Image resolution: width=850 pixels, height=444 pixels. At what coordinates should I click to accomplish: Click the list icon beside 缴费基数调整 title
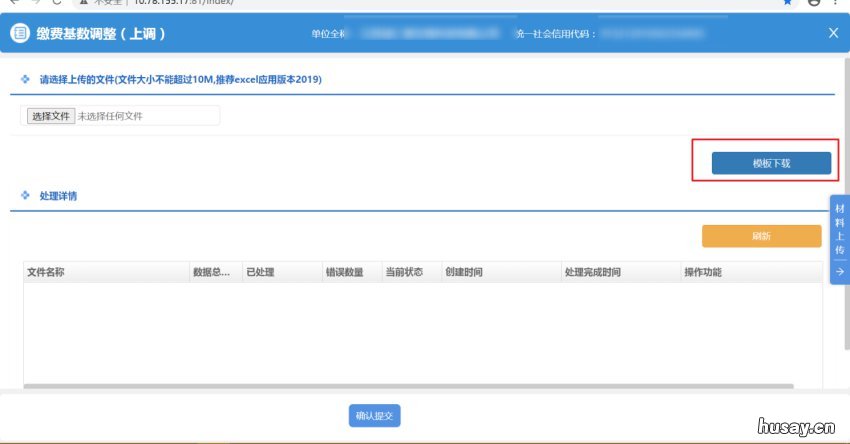(20, 33)
